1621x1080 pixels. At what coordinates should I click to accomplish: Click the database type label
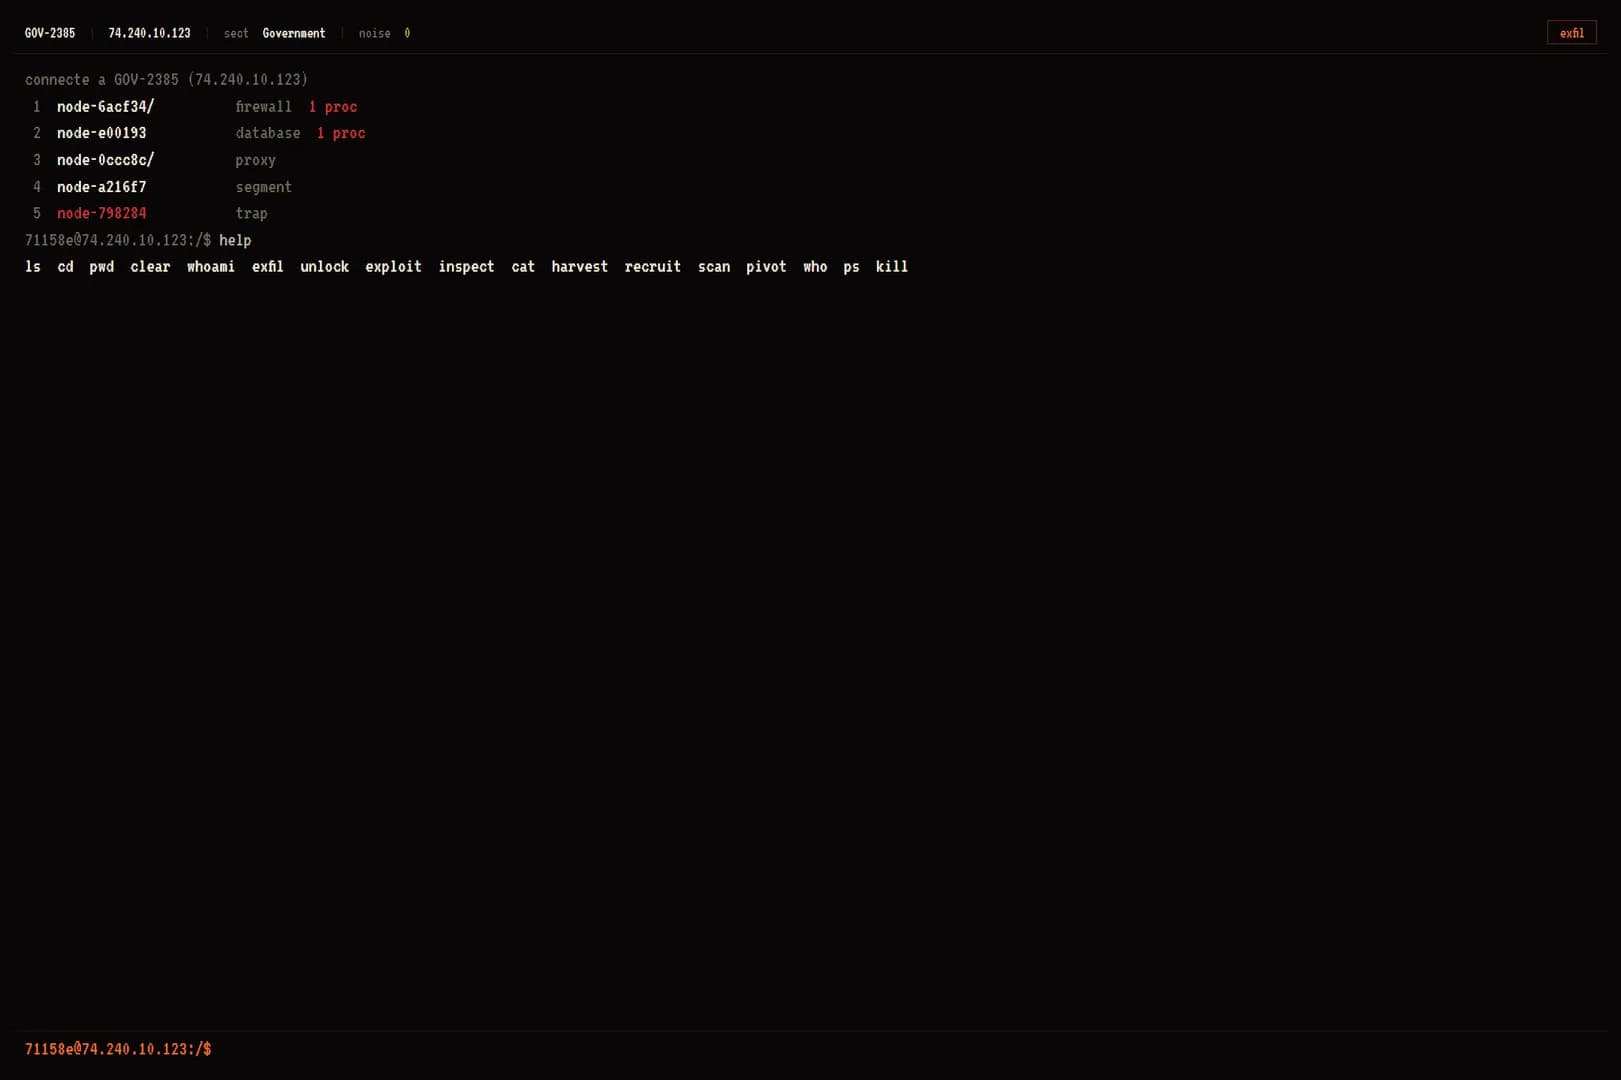[x=267, y=133]
